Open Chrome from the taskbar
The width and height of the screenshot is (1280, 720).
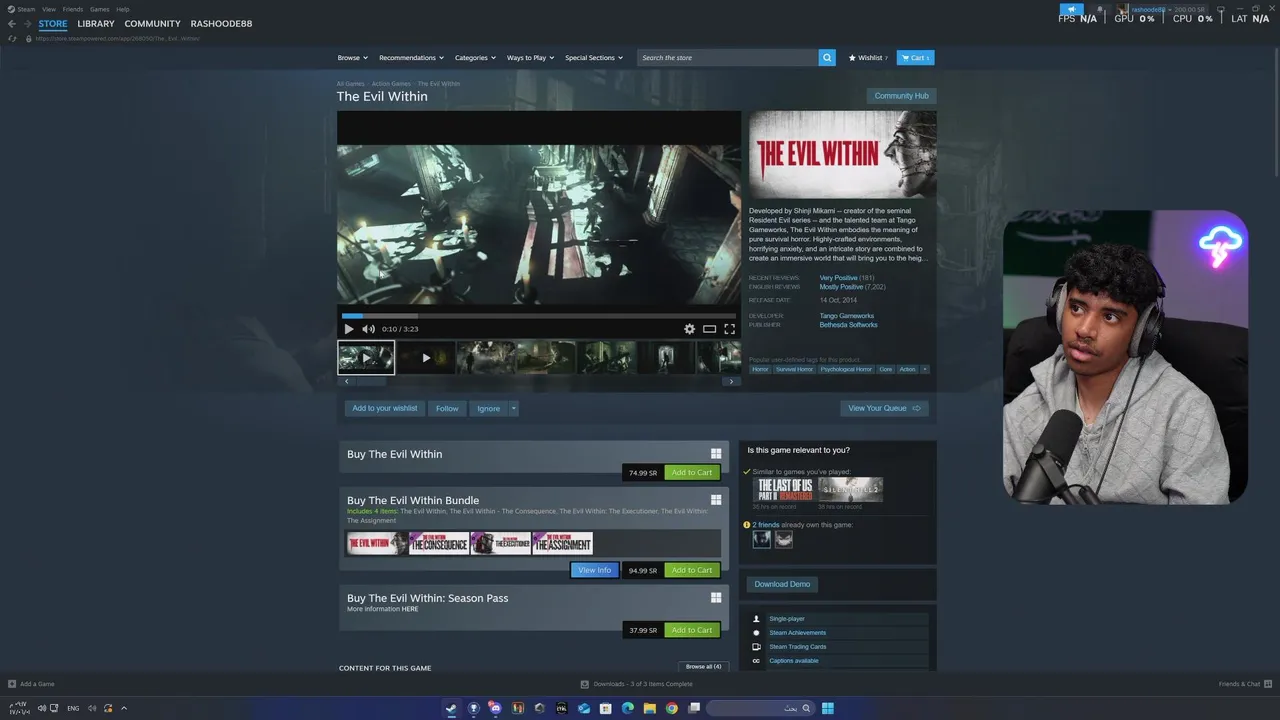pyautogui.click(x=672, y=708)
